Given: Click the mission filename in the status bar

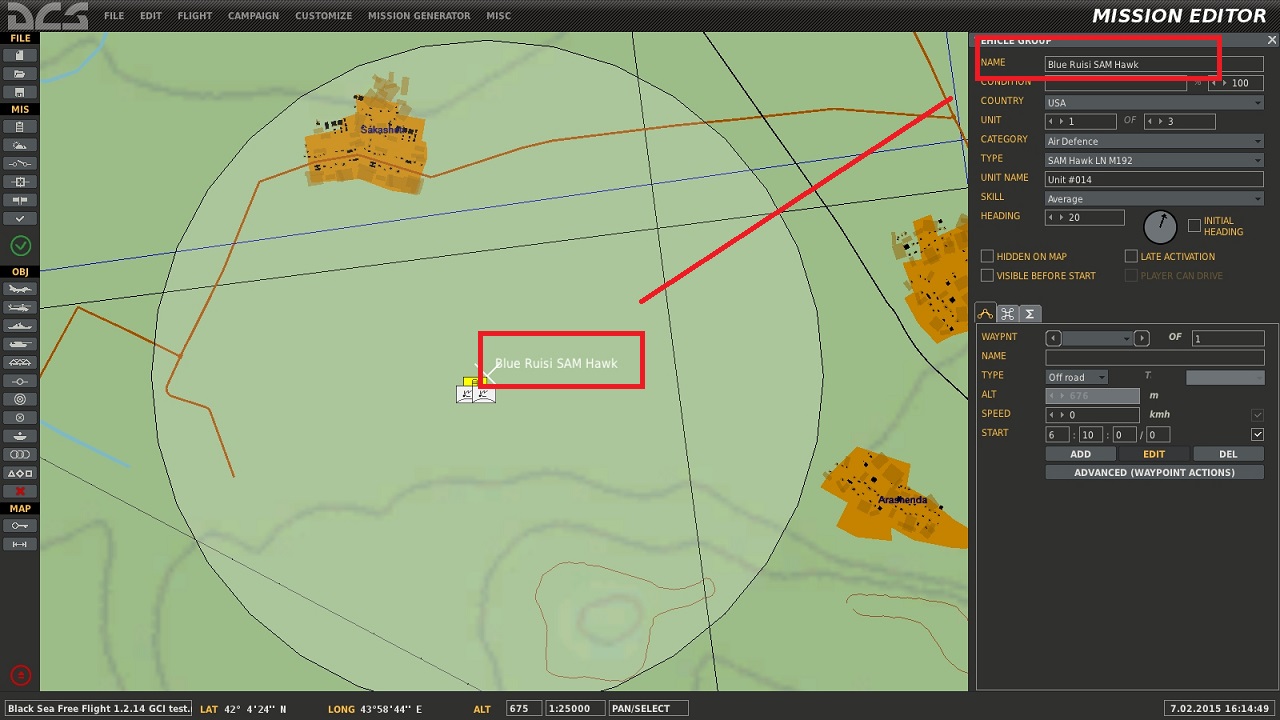Looking at the screenshot, I should [x=99, y=709].
